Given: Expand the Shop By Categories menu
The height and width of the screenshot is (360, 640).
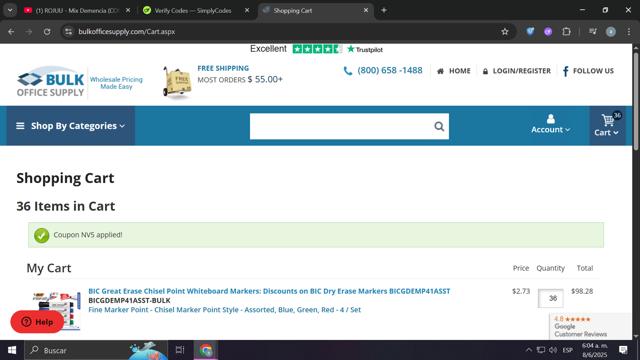Looking at the screenshot, I should pos(70,126).
